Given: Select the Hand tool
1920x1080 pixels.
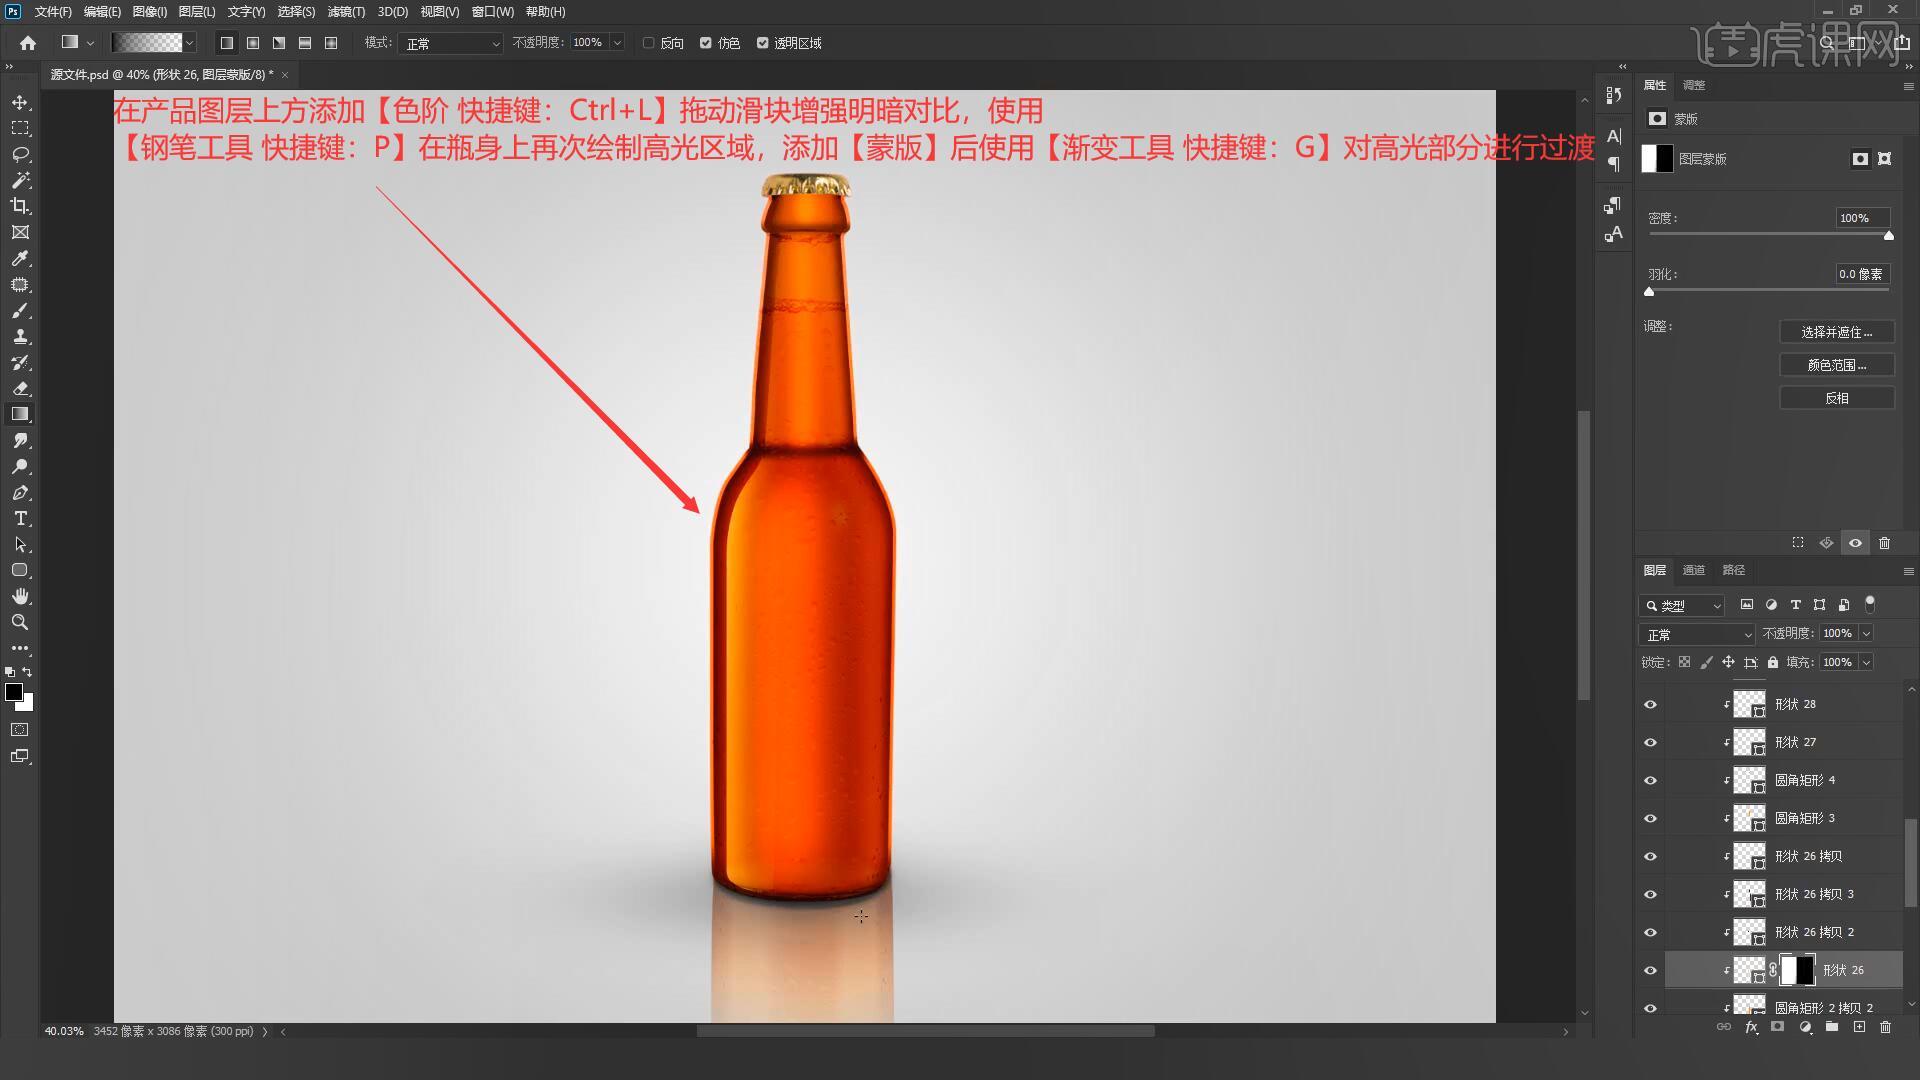Looking at the screenshot, I should tap(20, 597).
